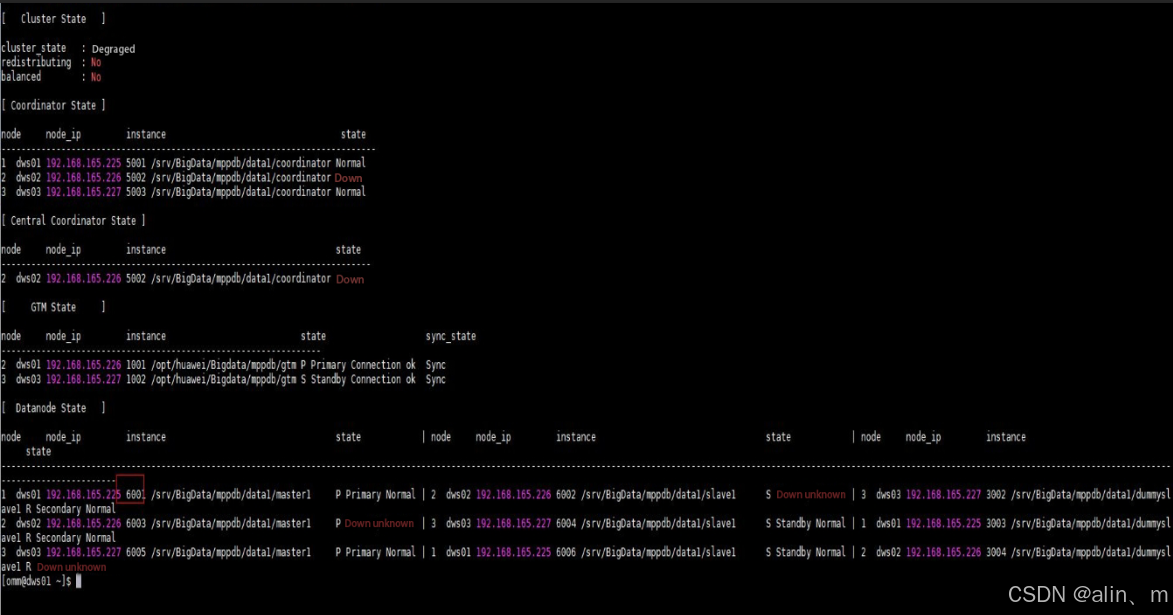
Task: Click the '[ GTM State ]' section header
Action: click(x=53, y=307)
